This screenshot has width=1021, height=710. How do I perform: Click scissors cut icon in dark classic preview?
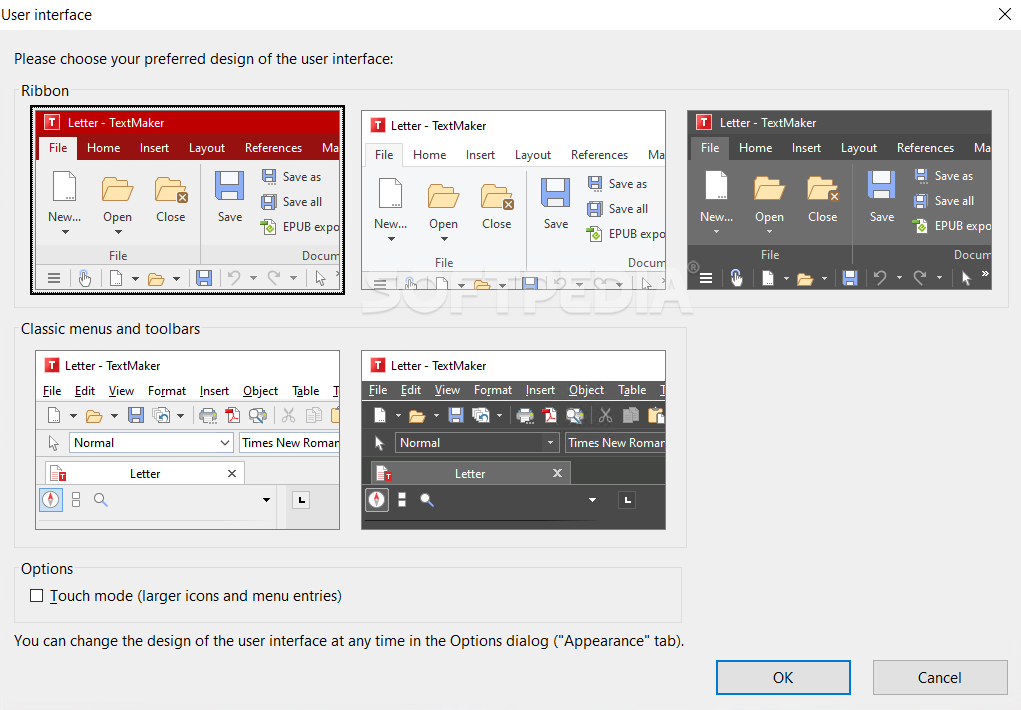click(x=606, y=415)
